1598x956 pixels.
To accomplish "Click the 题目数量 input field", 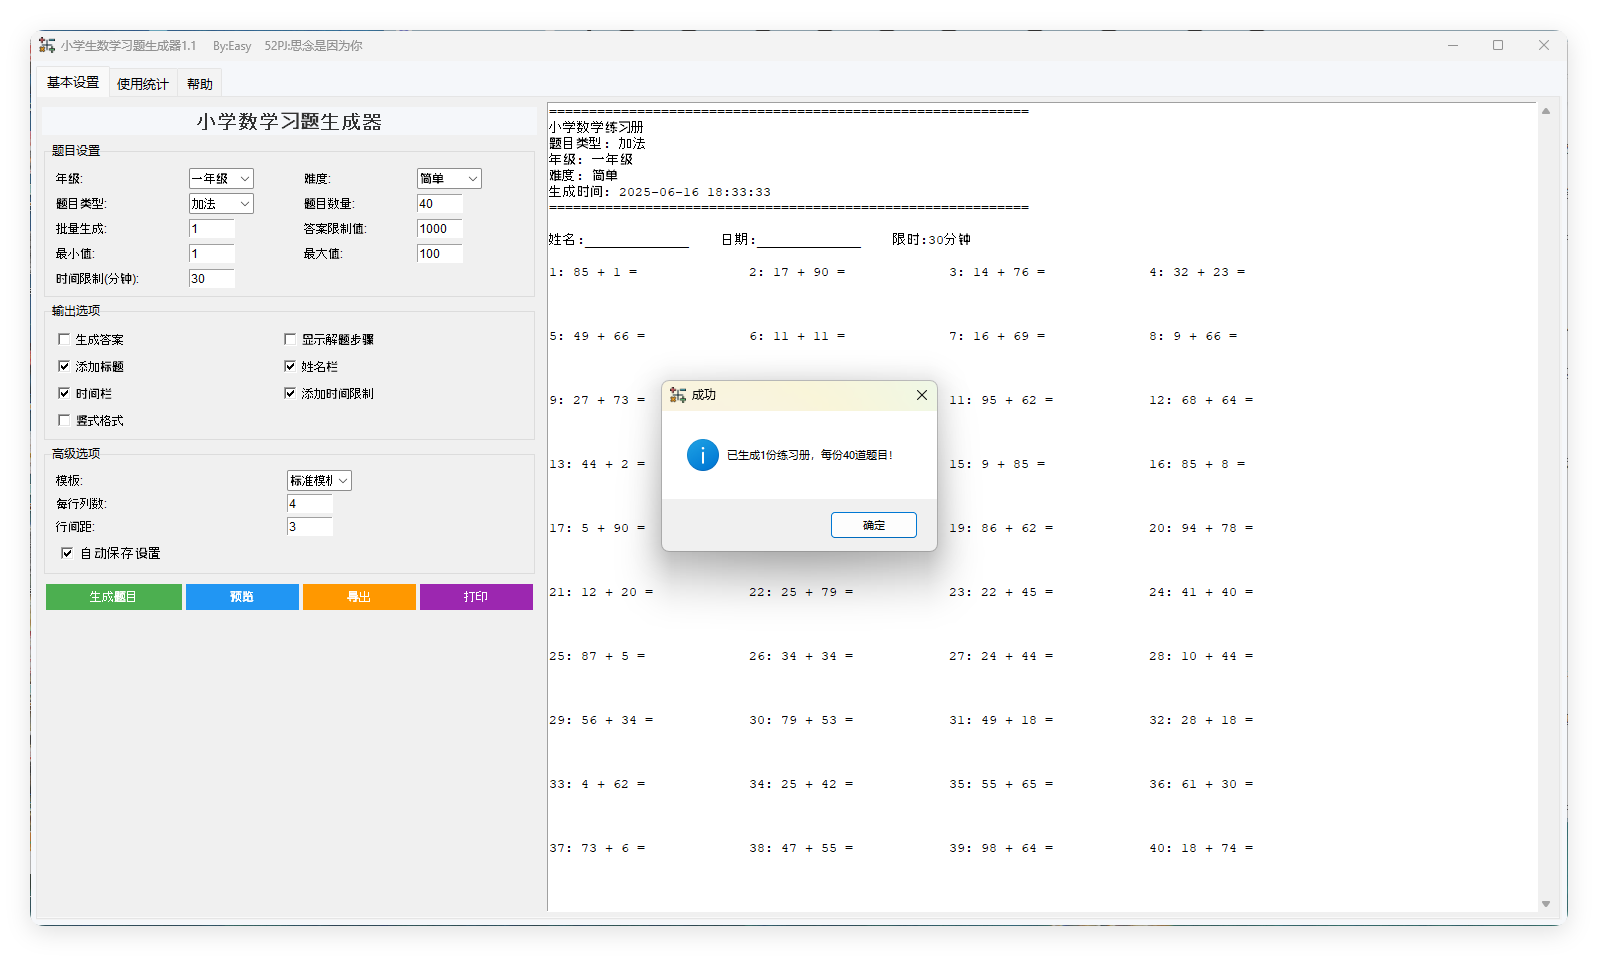I will point(439,204).
